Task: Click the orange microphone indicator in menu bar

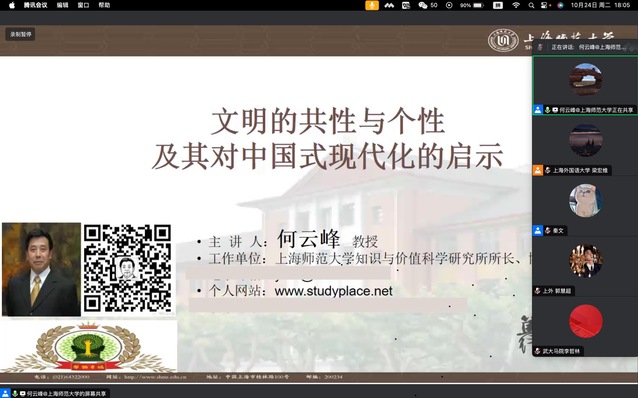Action: pyautogui.click(x=372, y=5)
